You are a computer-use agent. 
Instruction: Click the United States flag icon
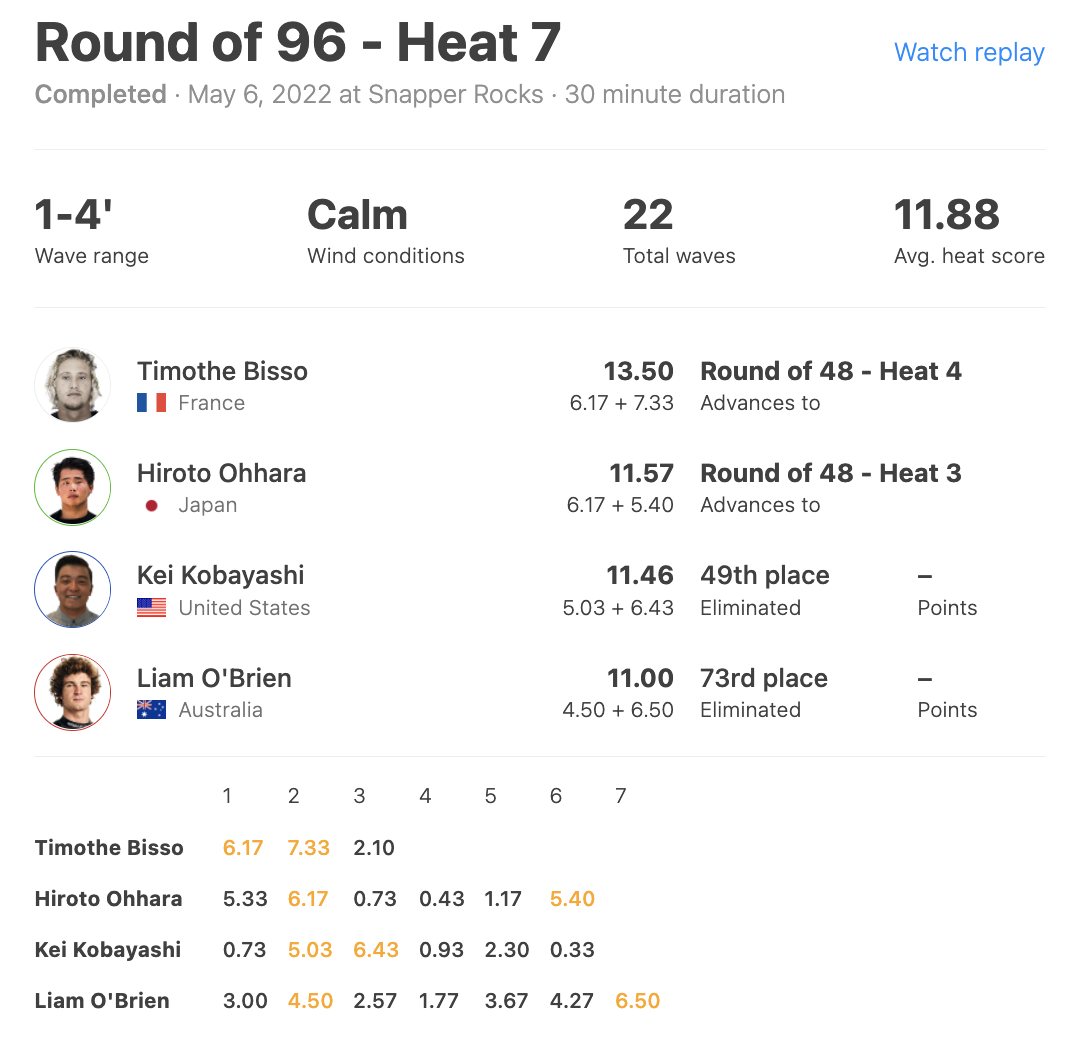coord(151,608)
